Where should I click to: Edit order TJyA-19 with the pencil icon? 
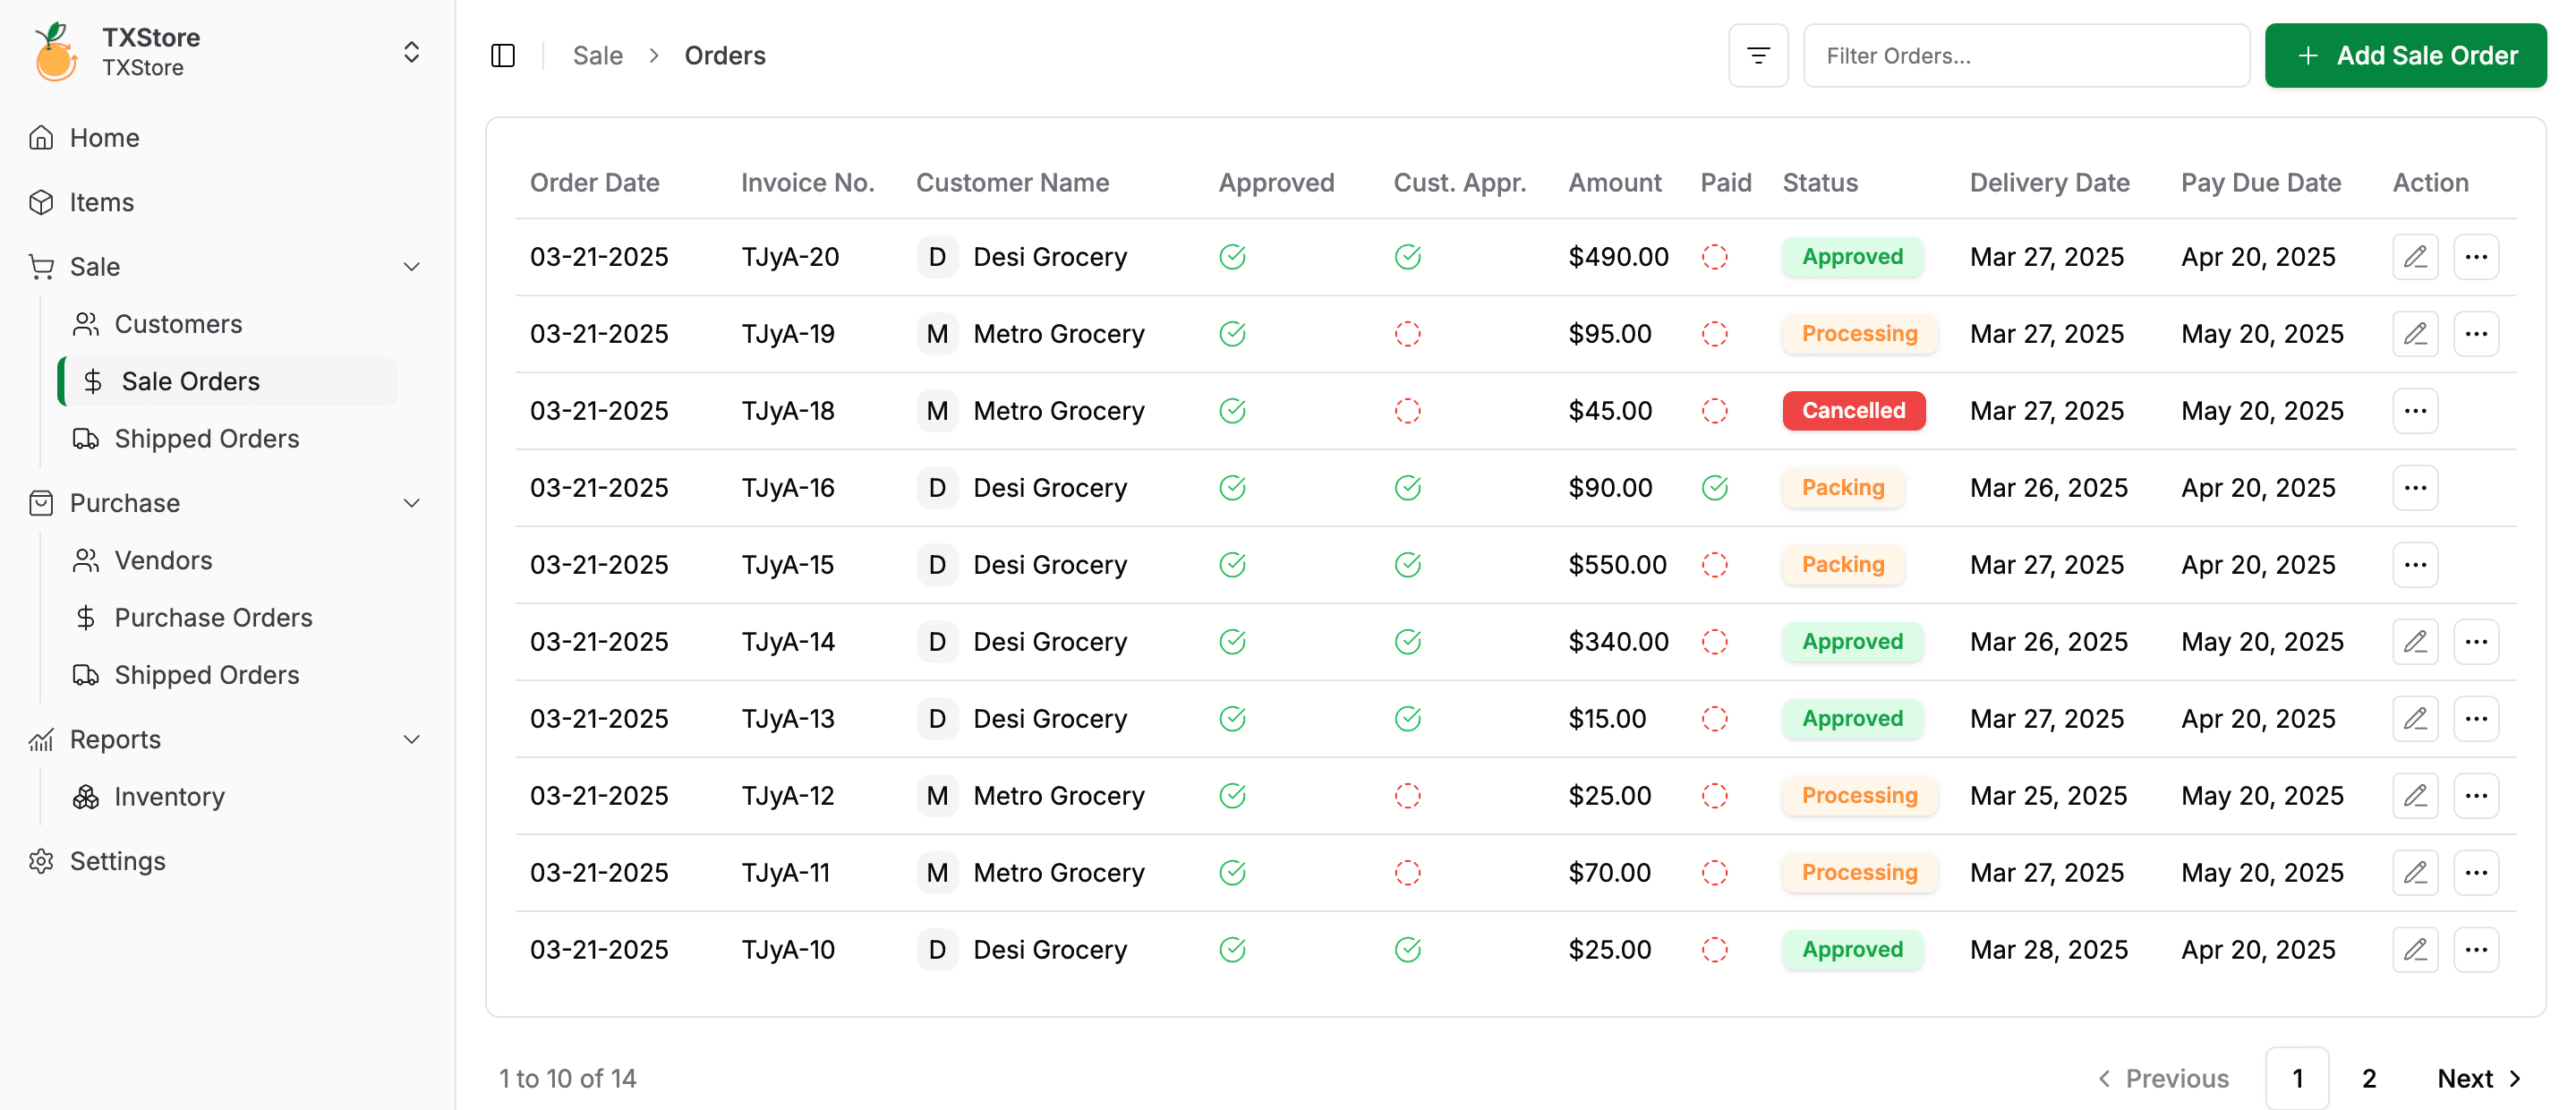(x=2414, y=334)
